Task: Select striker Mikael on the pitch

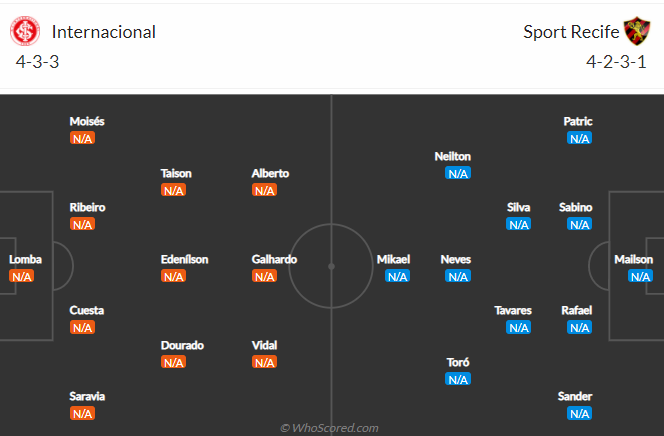Action: tap(393, 268)
